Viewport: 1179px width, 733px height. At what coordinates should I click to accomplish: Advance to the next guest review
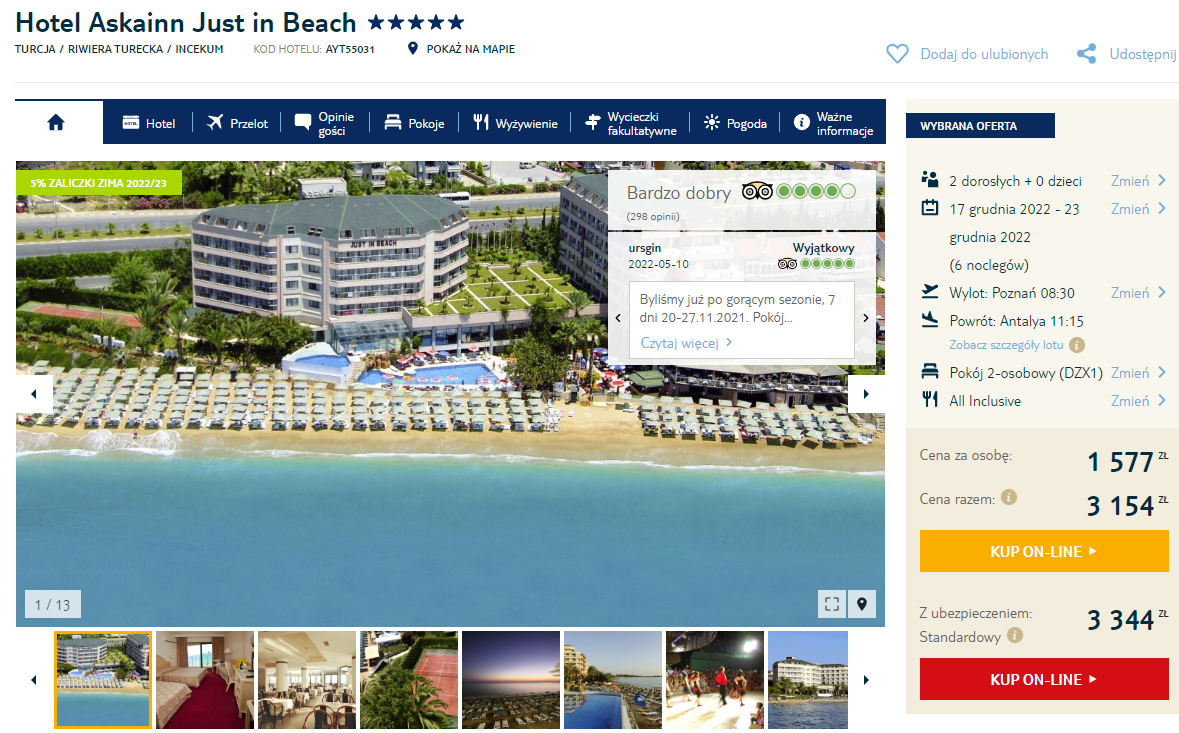[x=865, y=318]
